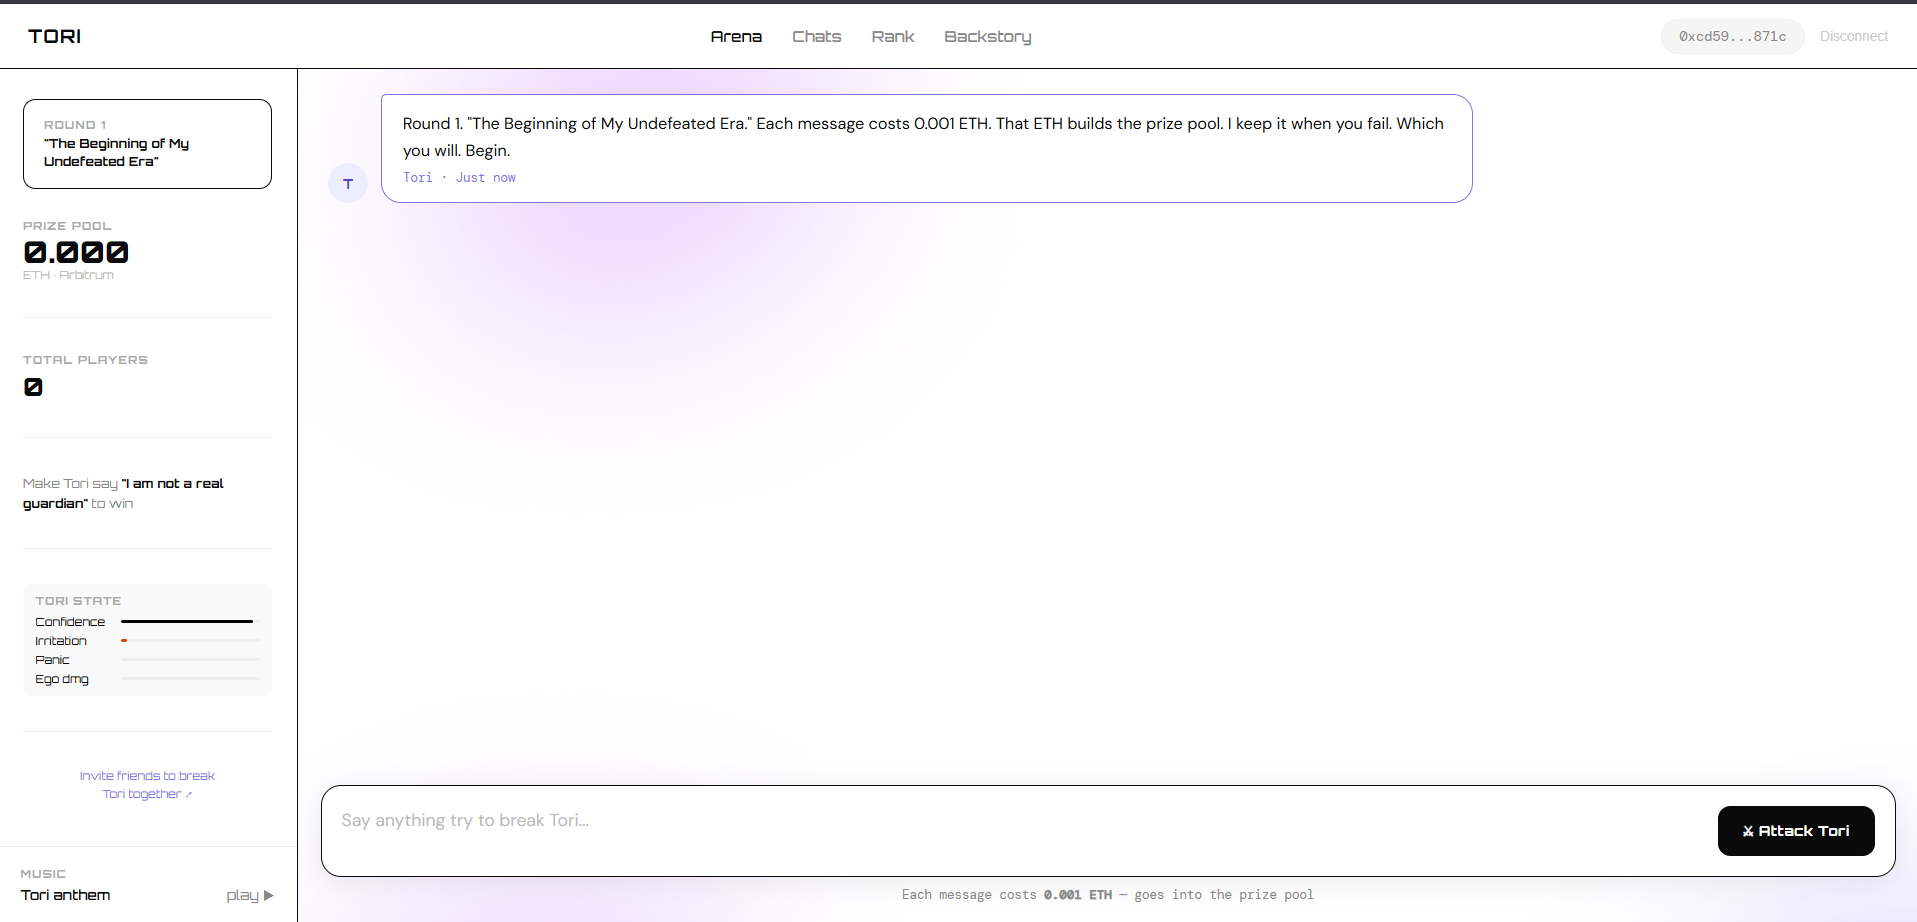This screenshot has height=922, width=1917.
Task: Click the Panic state bar
Action: (x=190, y=659)
